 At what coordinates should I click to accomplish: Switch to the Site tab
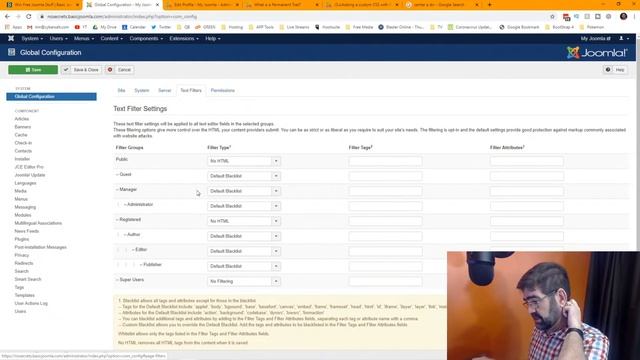(121, 90)
